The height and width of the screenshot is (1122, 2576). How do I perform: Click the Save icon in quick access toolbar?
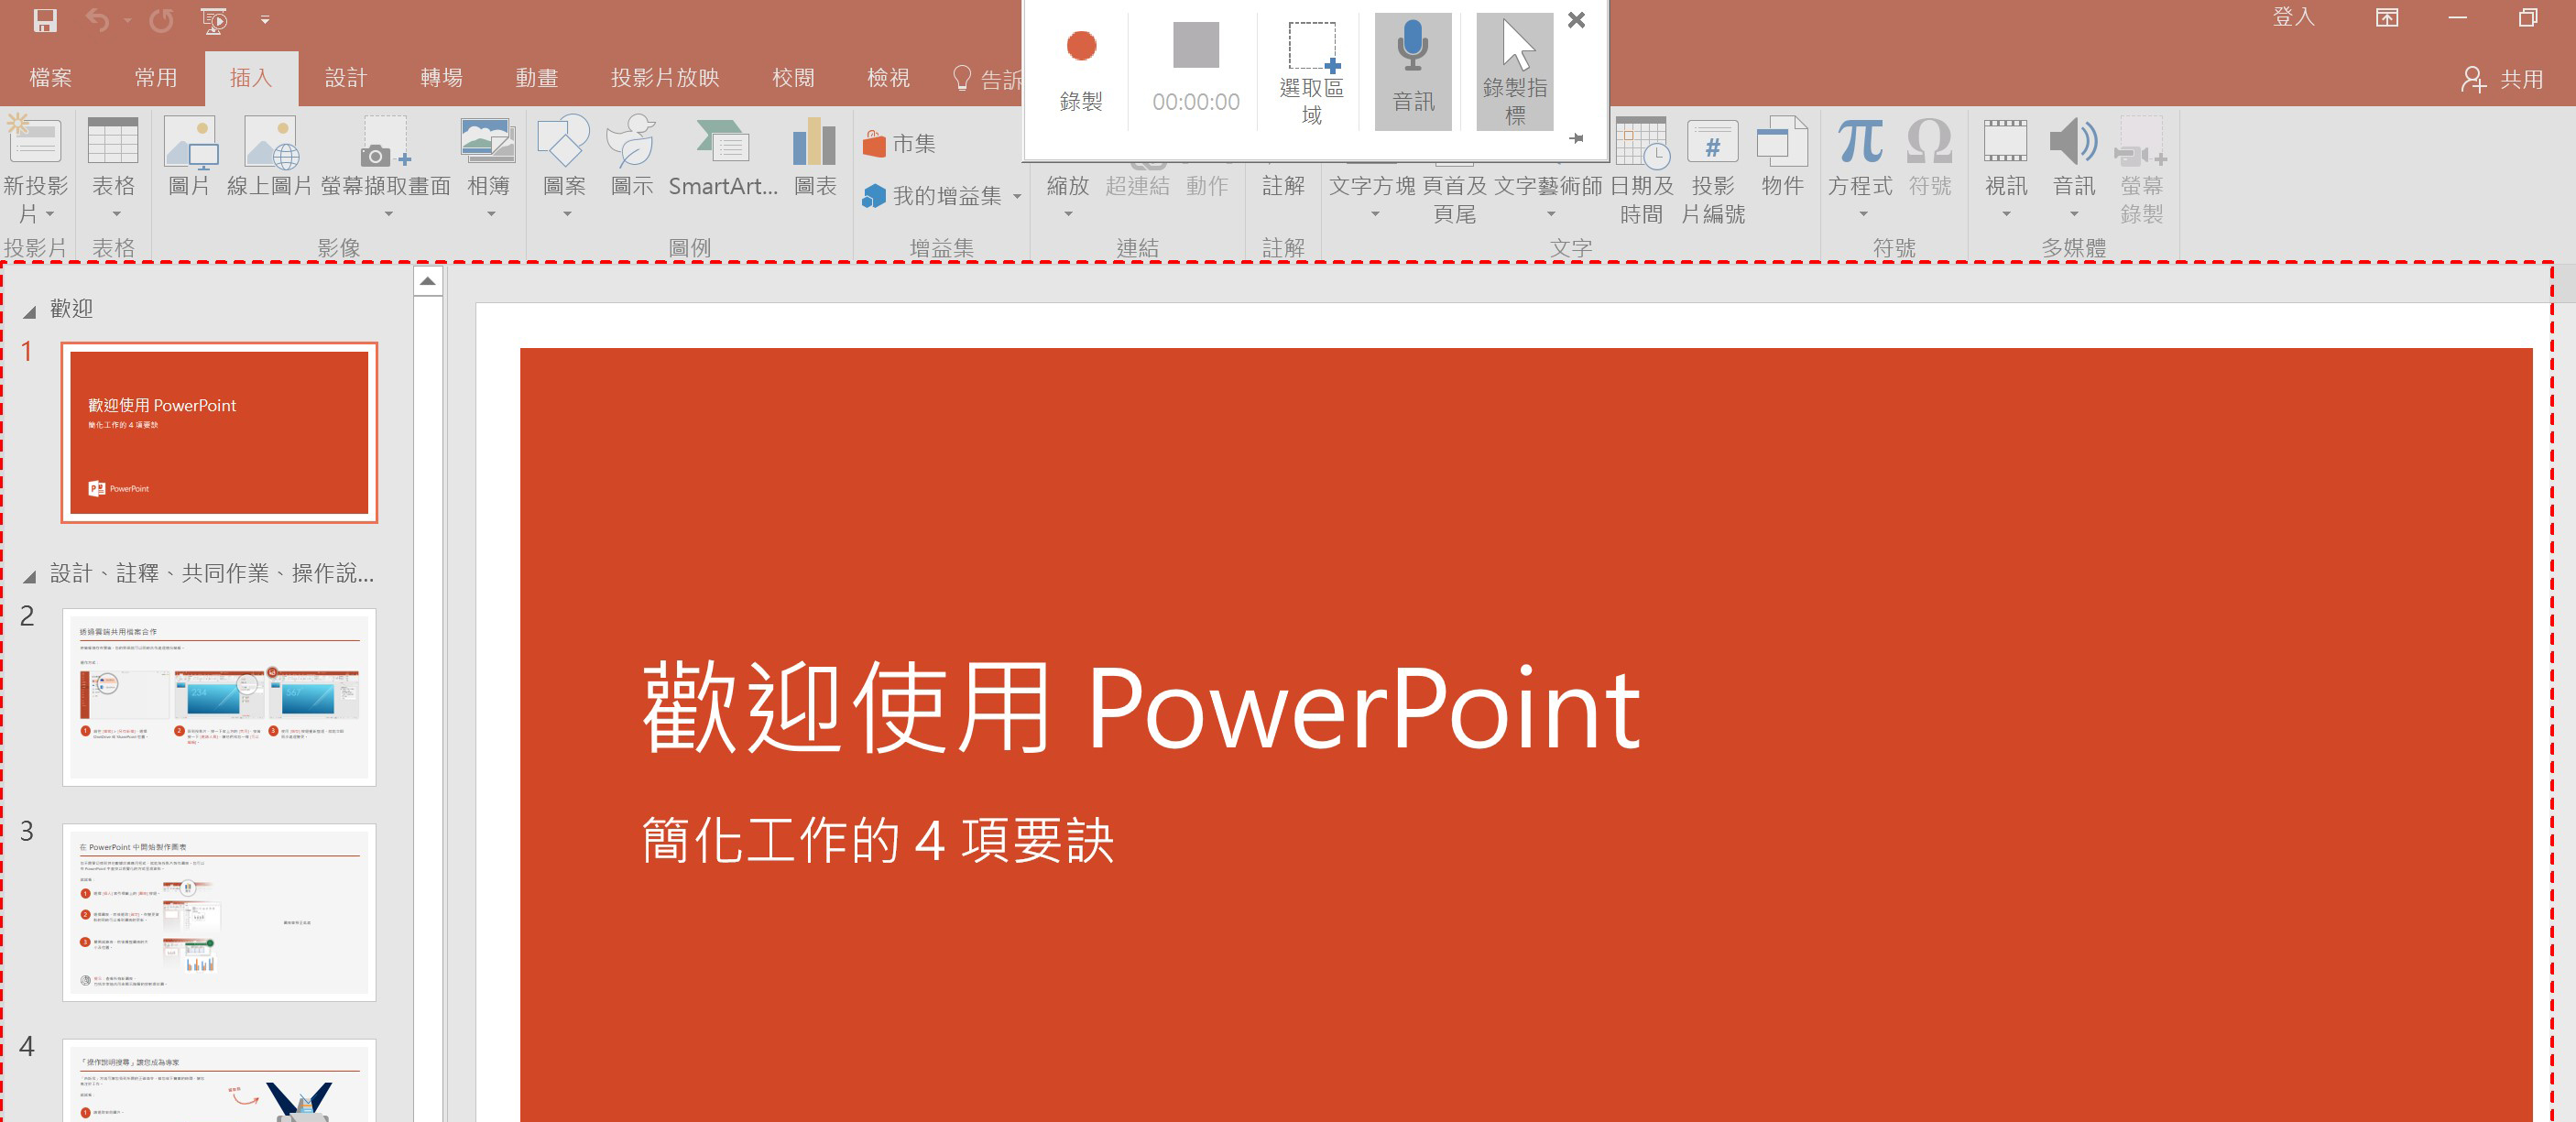45,20
